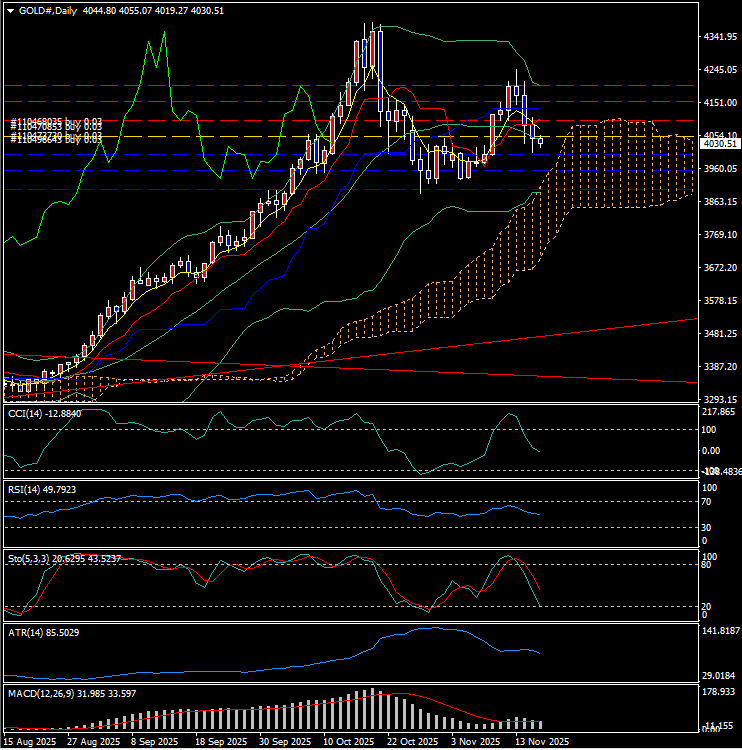Screen dimensions: 742x750
Task: Select the RSI(14) indicator label
Action: coord(41,489)
